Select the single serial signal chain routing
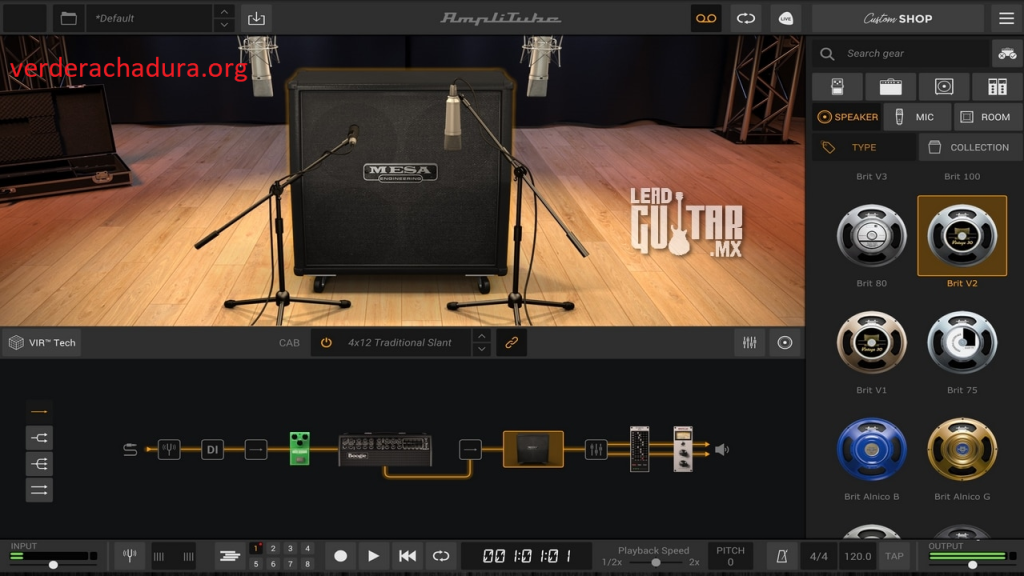The image size is (1024, 576). (x=39, y=412)
